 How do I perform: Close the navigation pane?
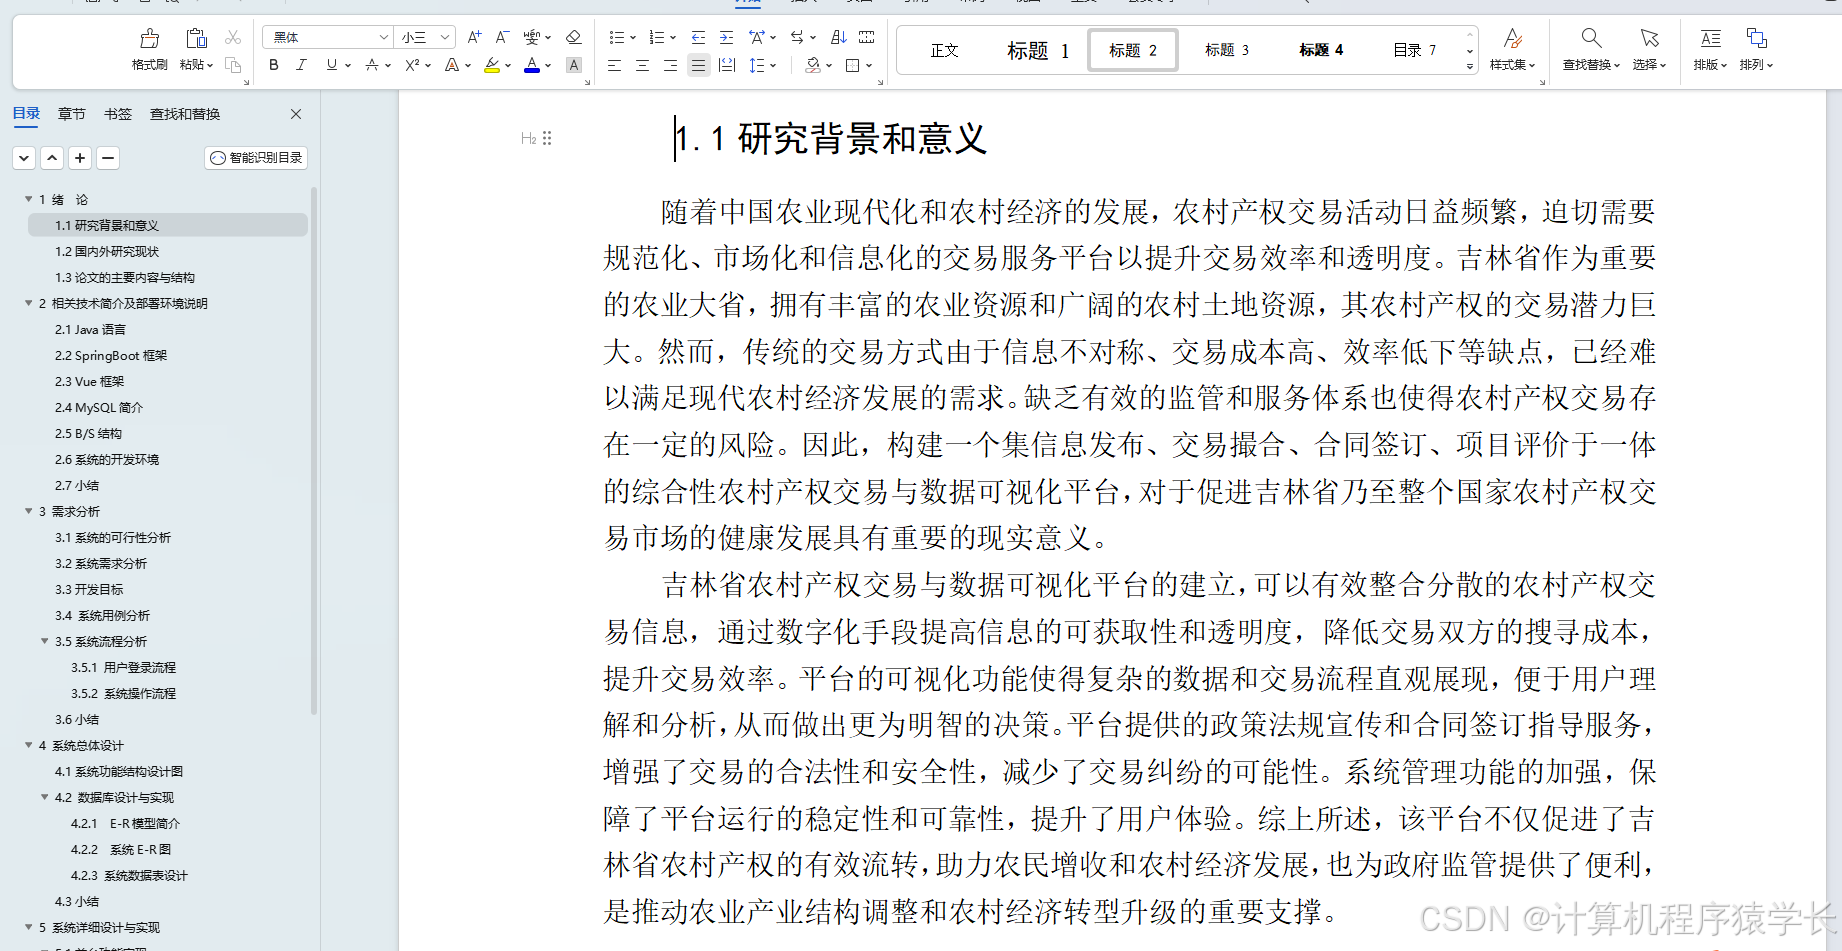[296, 114]
